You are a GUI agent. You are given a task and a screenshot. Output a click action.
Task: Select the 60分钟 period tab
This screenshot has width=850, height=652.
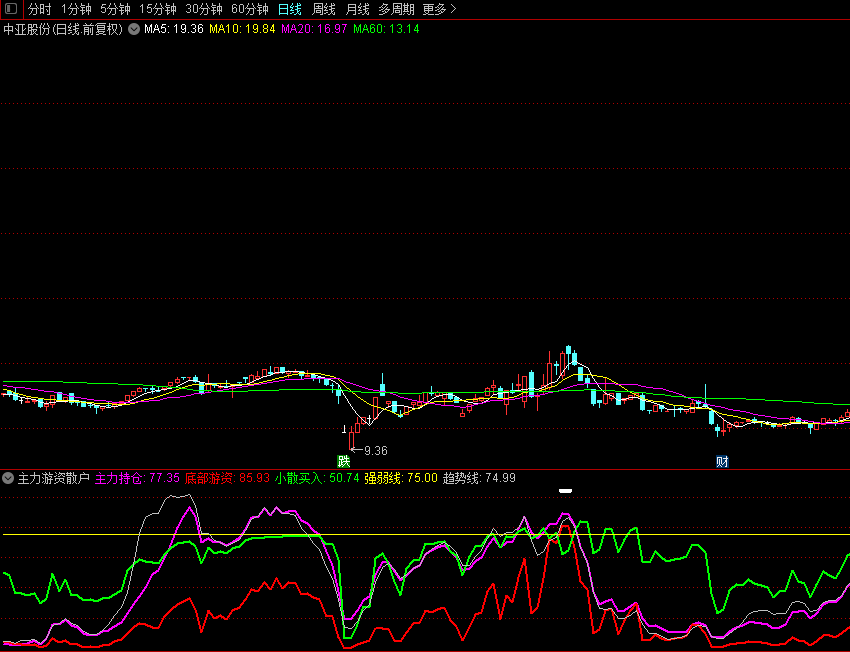click(250, 9)
